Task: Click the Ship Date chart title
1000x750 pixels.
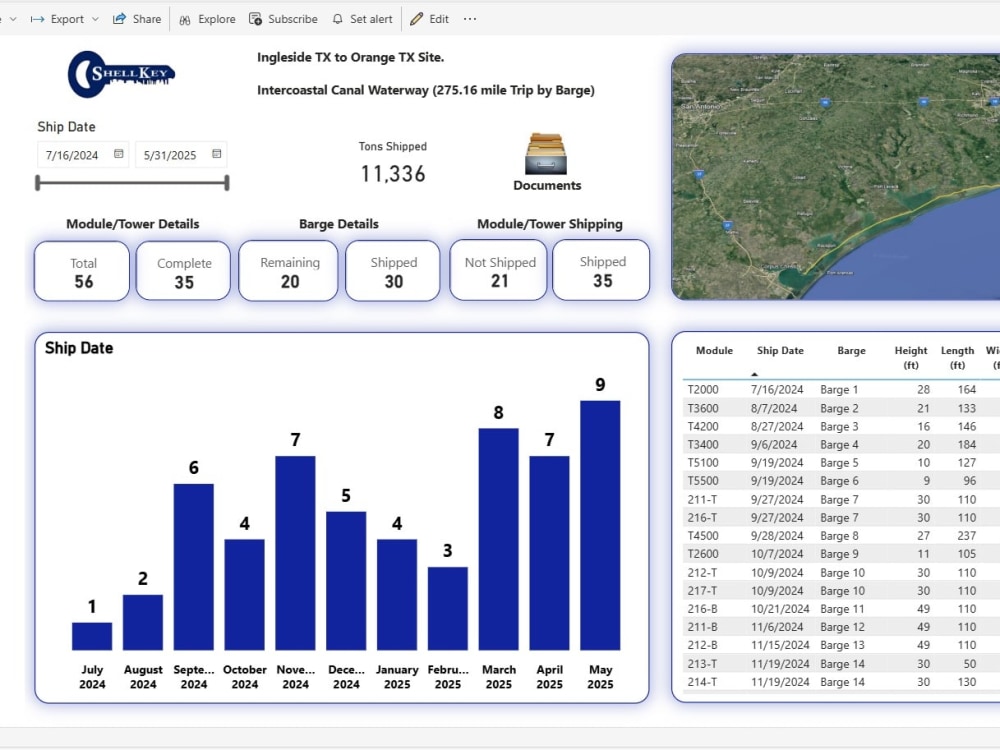Action: pyautogui.click(x=79, y=348)
